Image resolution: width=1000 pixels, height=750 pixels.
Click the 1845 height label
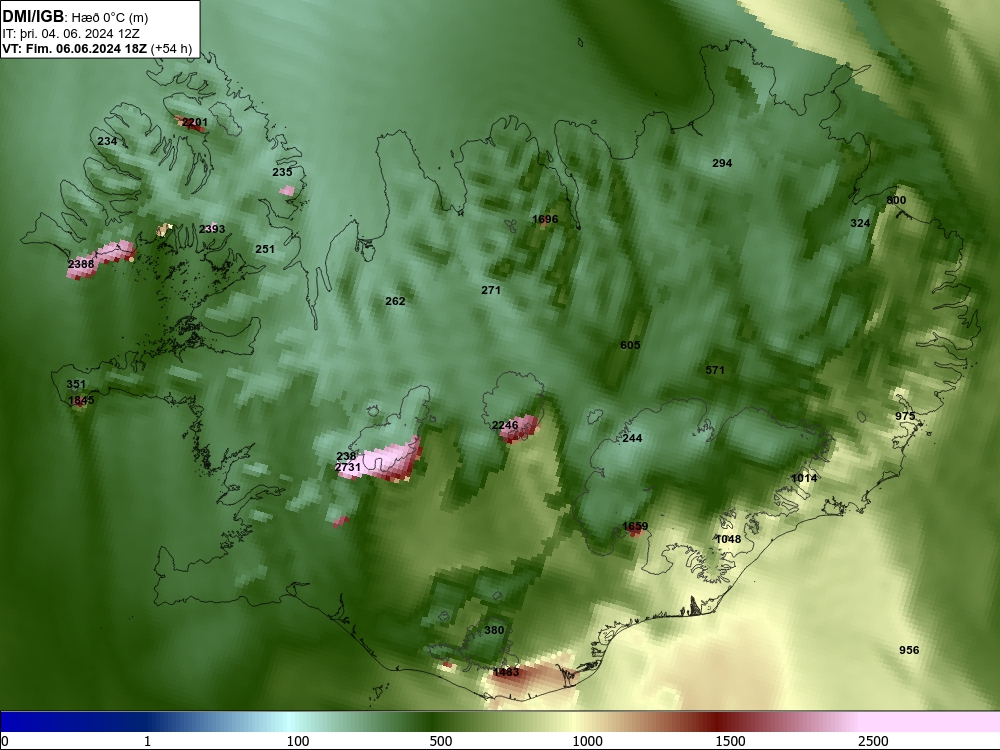click(x=81, y=401)
